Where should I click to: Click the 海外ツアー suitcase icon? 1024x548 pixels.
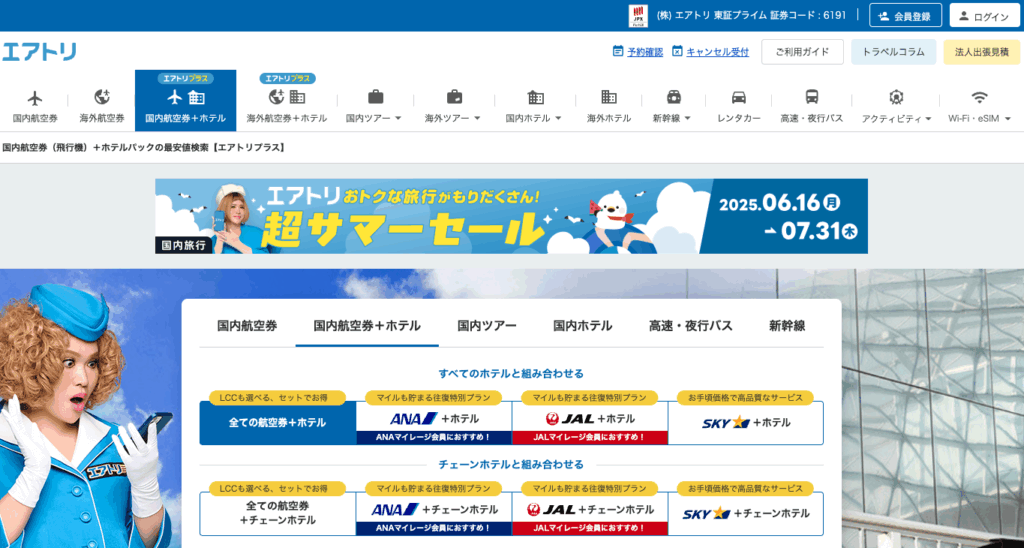455,97
